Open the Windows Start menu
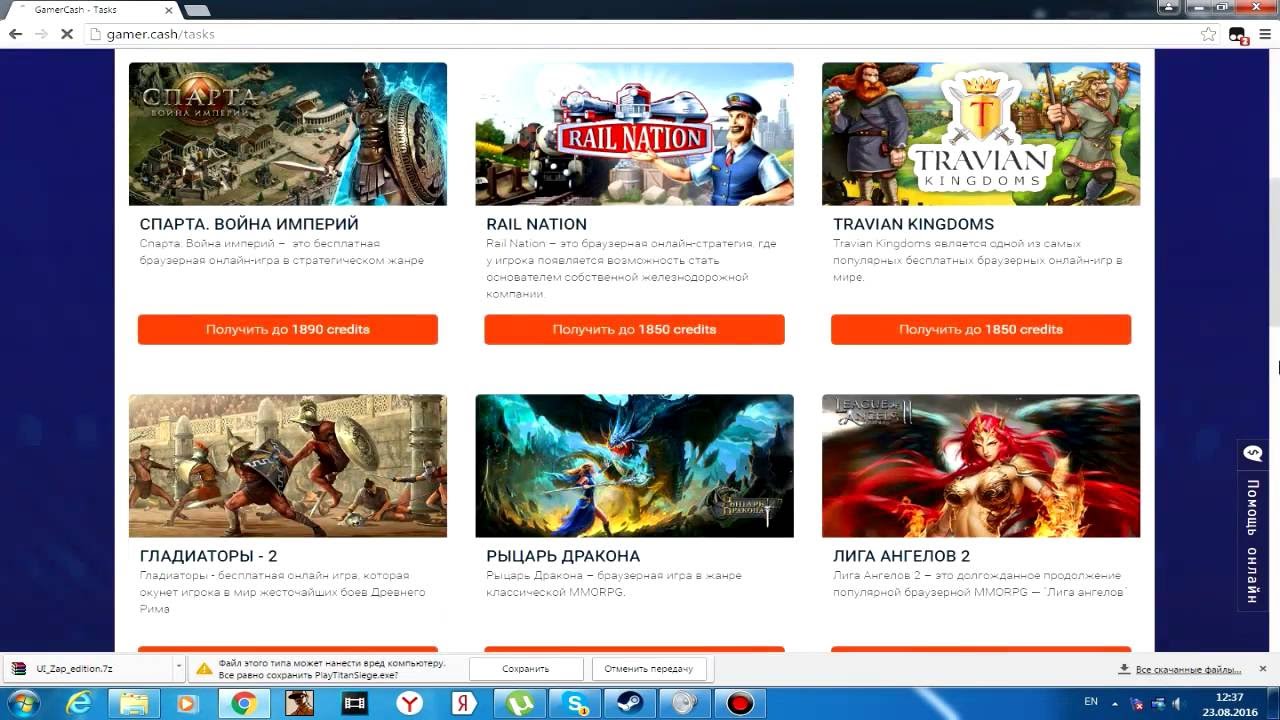The height and width of the screenshot is (720, 1280). [x=22, y=704]
